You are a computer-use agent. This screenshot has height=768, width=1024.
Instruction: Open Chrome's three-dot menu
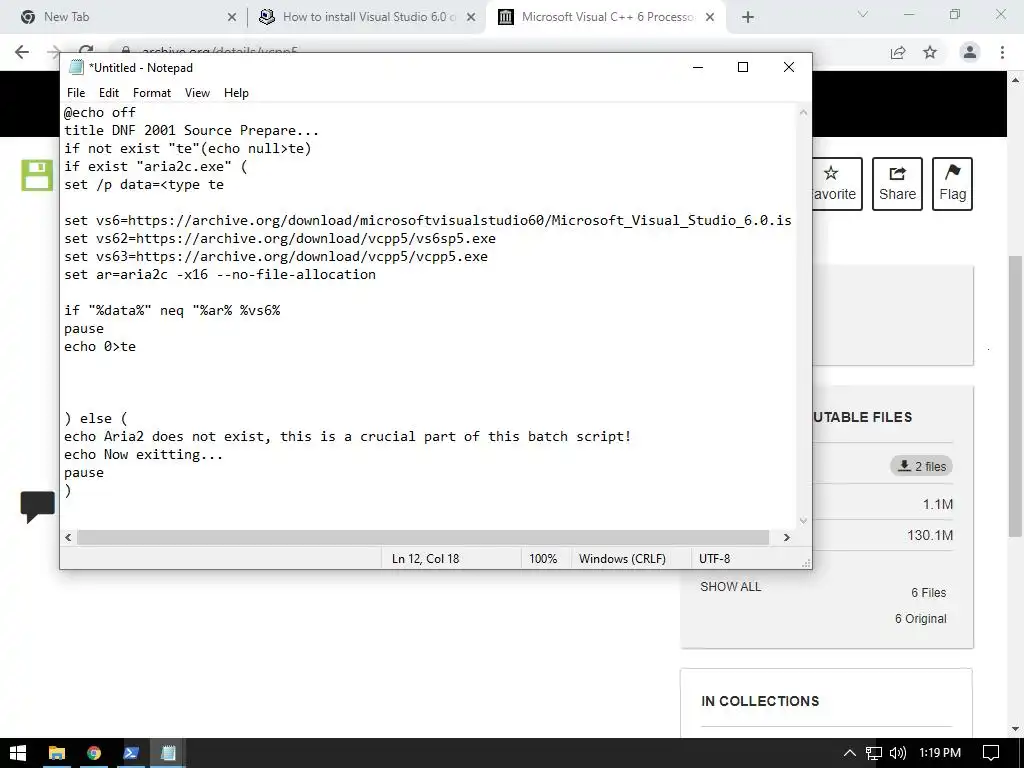[1002, 52]
